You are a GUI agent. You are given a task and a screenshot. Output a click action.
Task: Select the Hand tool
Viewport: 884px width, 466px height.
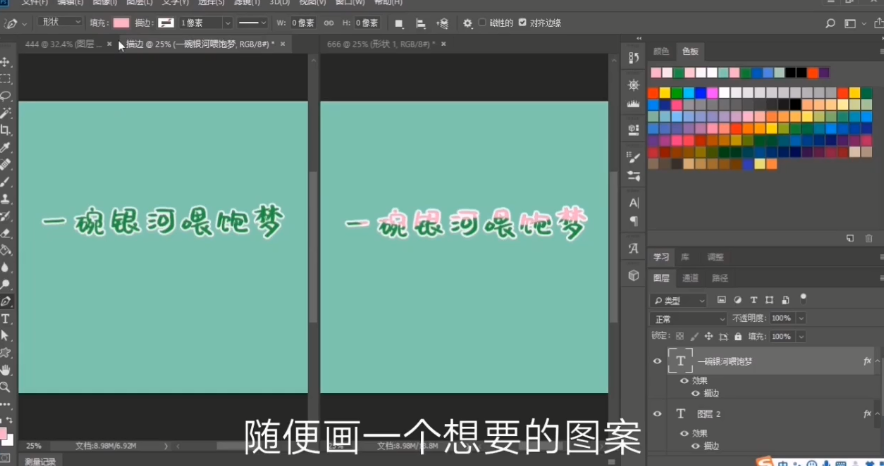[x=6, y=370]
